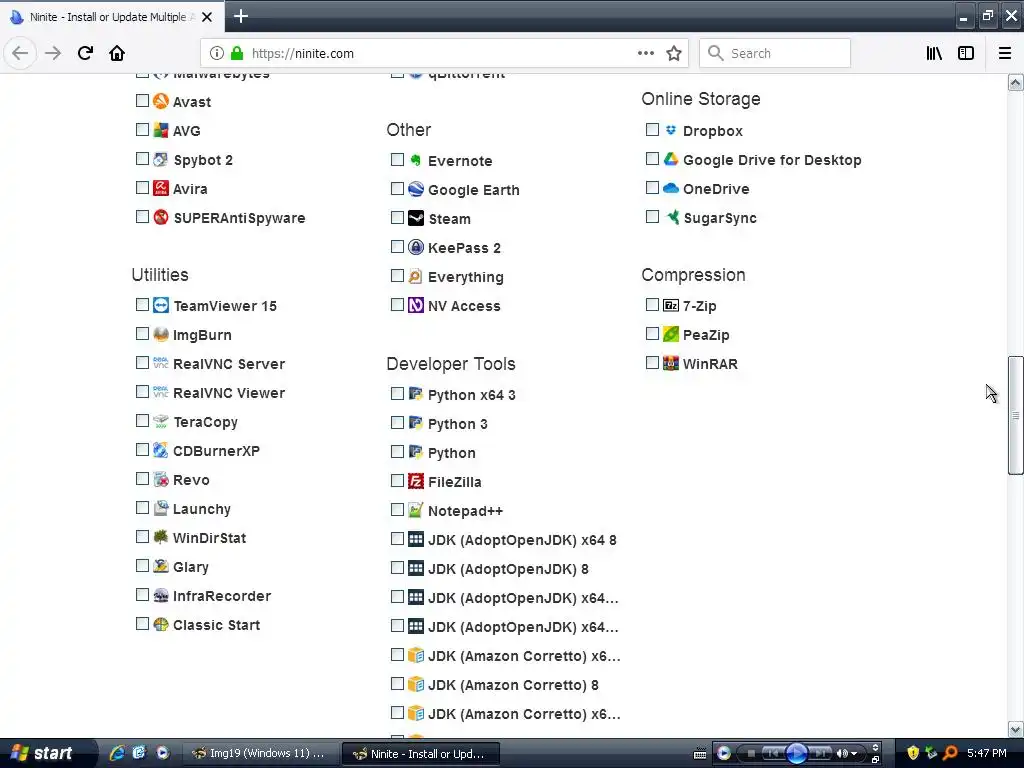Image resolution: width=1024 pixels, height=768 pixels.
Task: Open the Windows Start menu
Action: (47, 754)
